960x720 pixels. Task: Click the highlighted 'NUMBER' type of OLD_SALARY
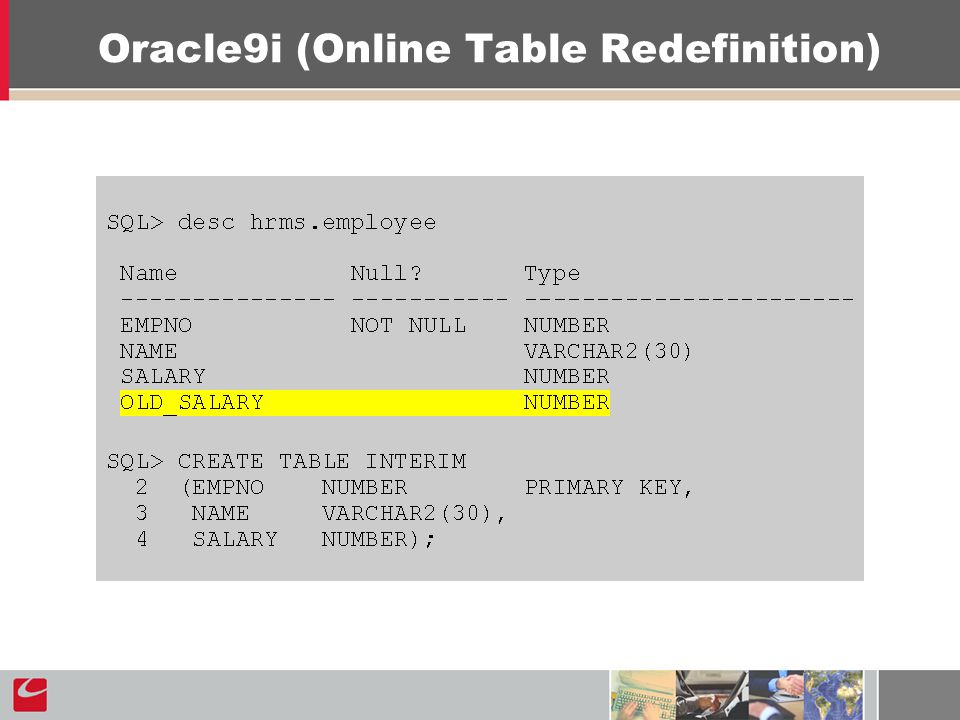[566, 403]
